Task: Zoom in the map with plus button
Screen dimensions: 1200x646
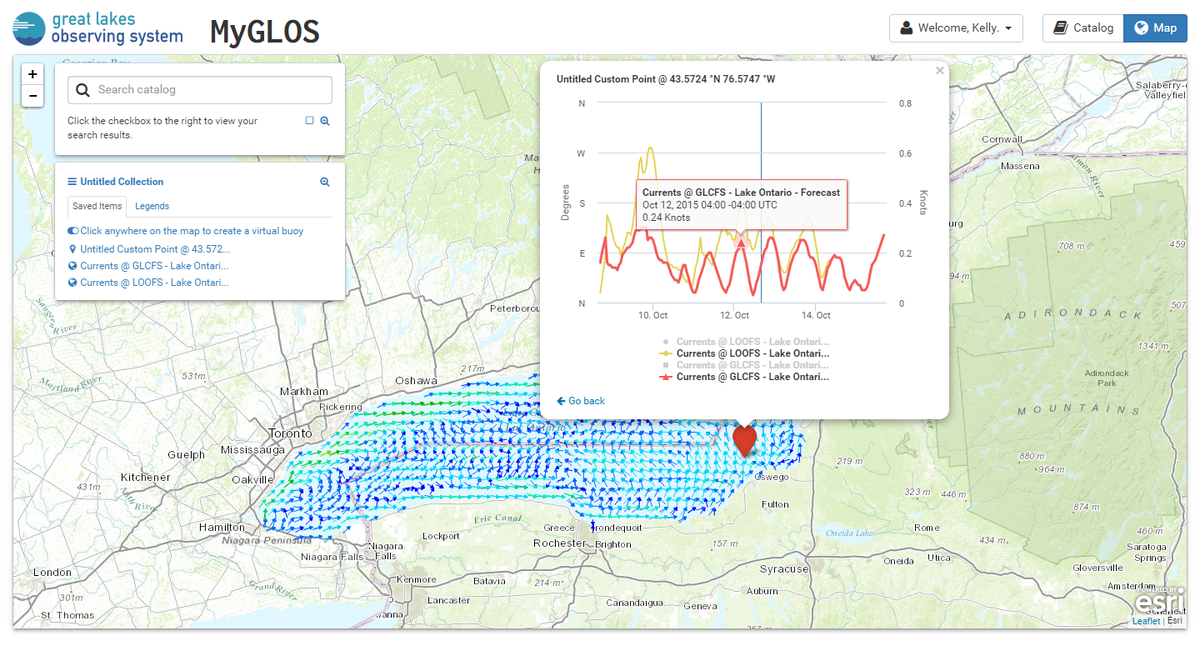Action: pos(33,74)
